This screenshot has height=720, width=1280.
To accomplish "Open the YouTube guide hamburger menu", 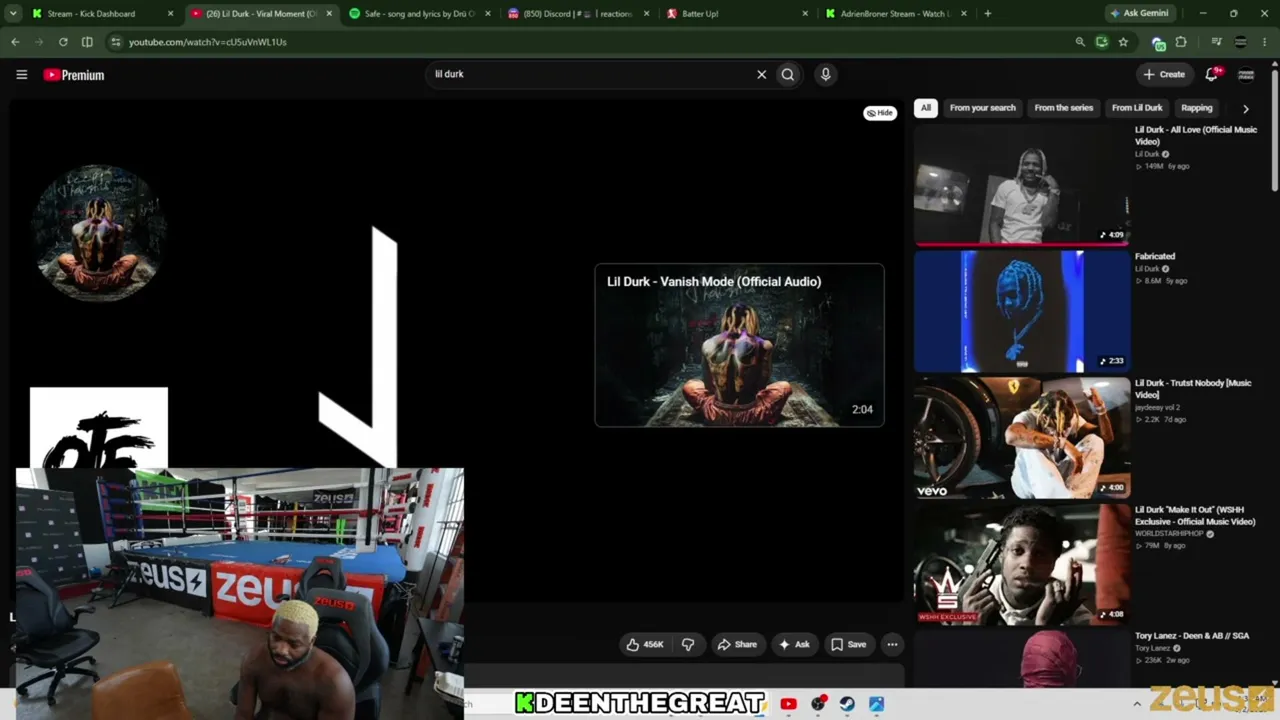I will click(21, 74).
